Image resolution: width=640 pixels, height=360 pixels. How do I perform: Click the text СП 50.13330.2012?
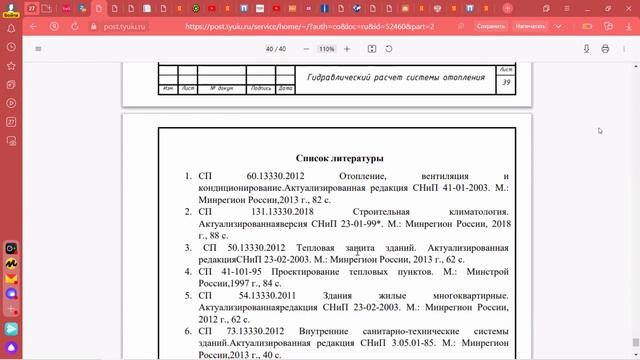(244, 248)
